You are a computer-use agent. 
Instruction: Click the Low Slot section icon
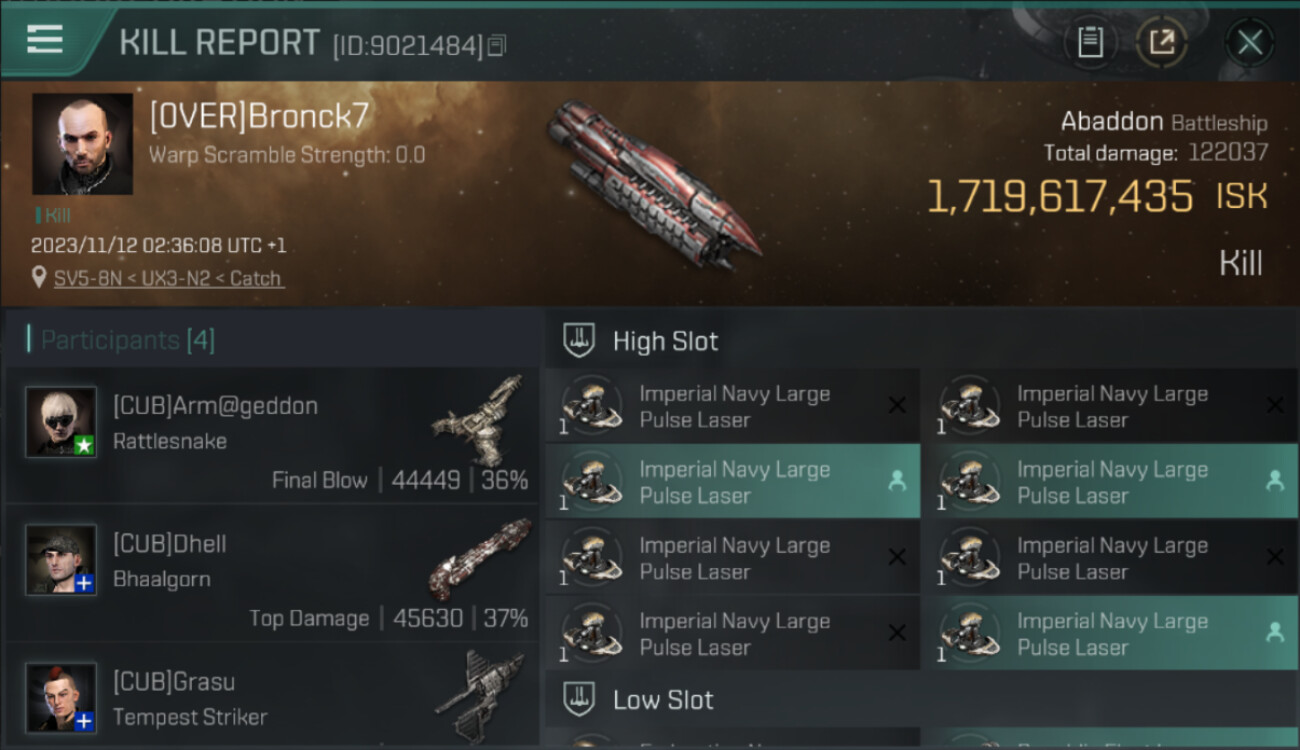point(580,699)
